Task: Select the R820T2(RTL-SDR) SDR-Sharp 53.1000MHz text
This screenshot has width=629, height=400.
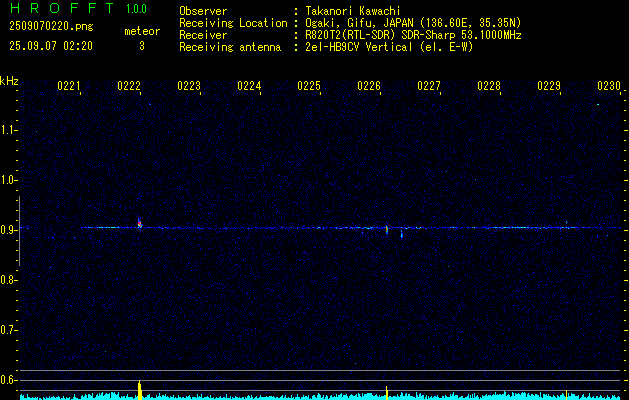Action: pos(413,35)
